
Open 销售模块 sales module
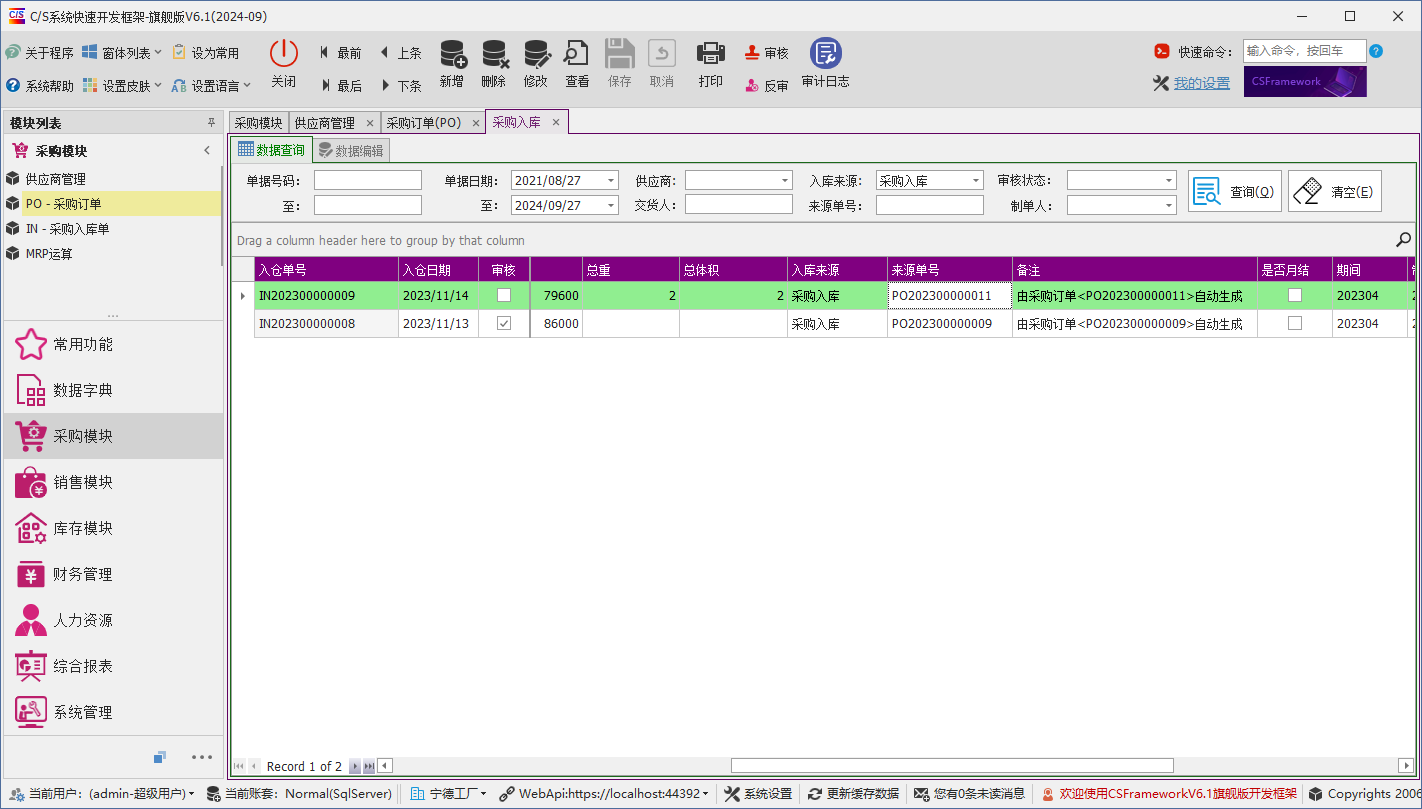(x=113, y=482)
